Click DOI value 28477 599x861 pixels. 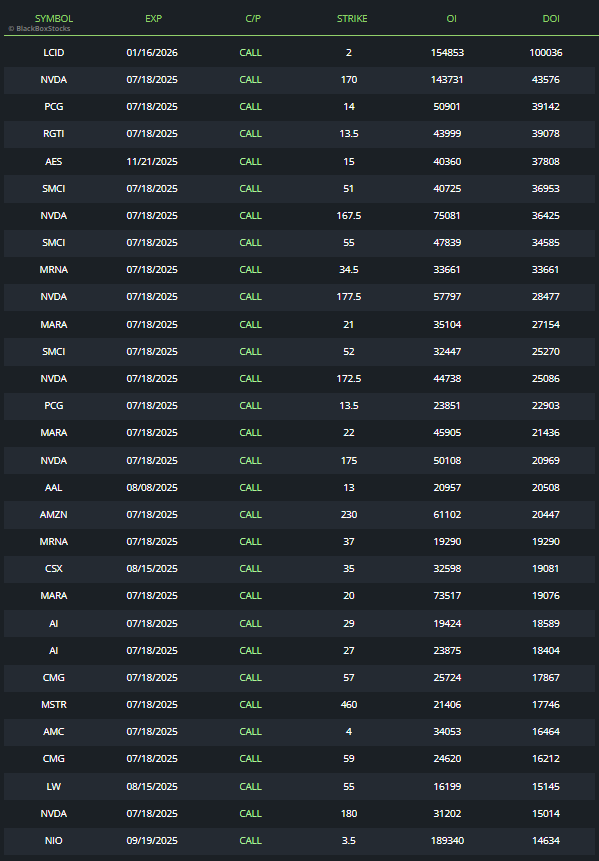(546, 297)
